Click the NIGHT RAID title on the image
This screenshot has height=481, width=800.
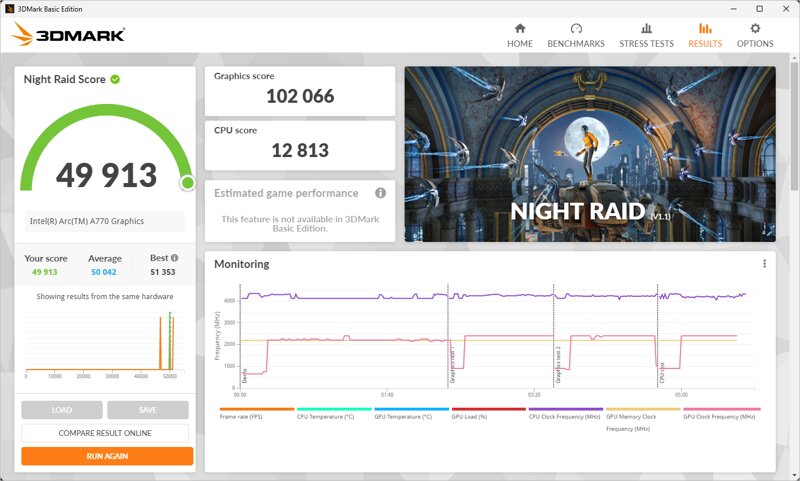pyautogui.click(x=578, y=211)
